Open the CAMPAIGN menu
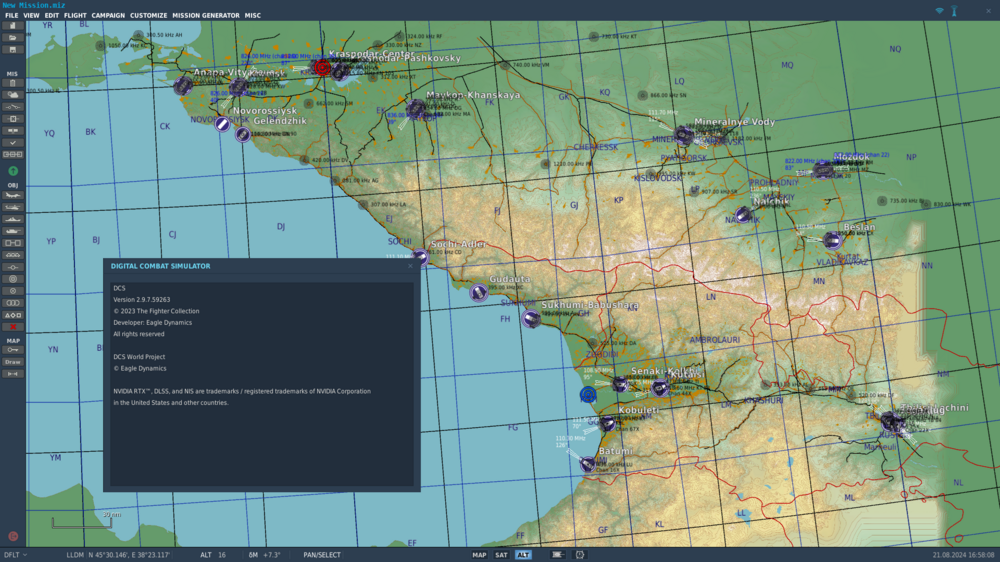The height and width of the screenshot is (562, 1000). tap(108, 15)
